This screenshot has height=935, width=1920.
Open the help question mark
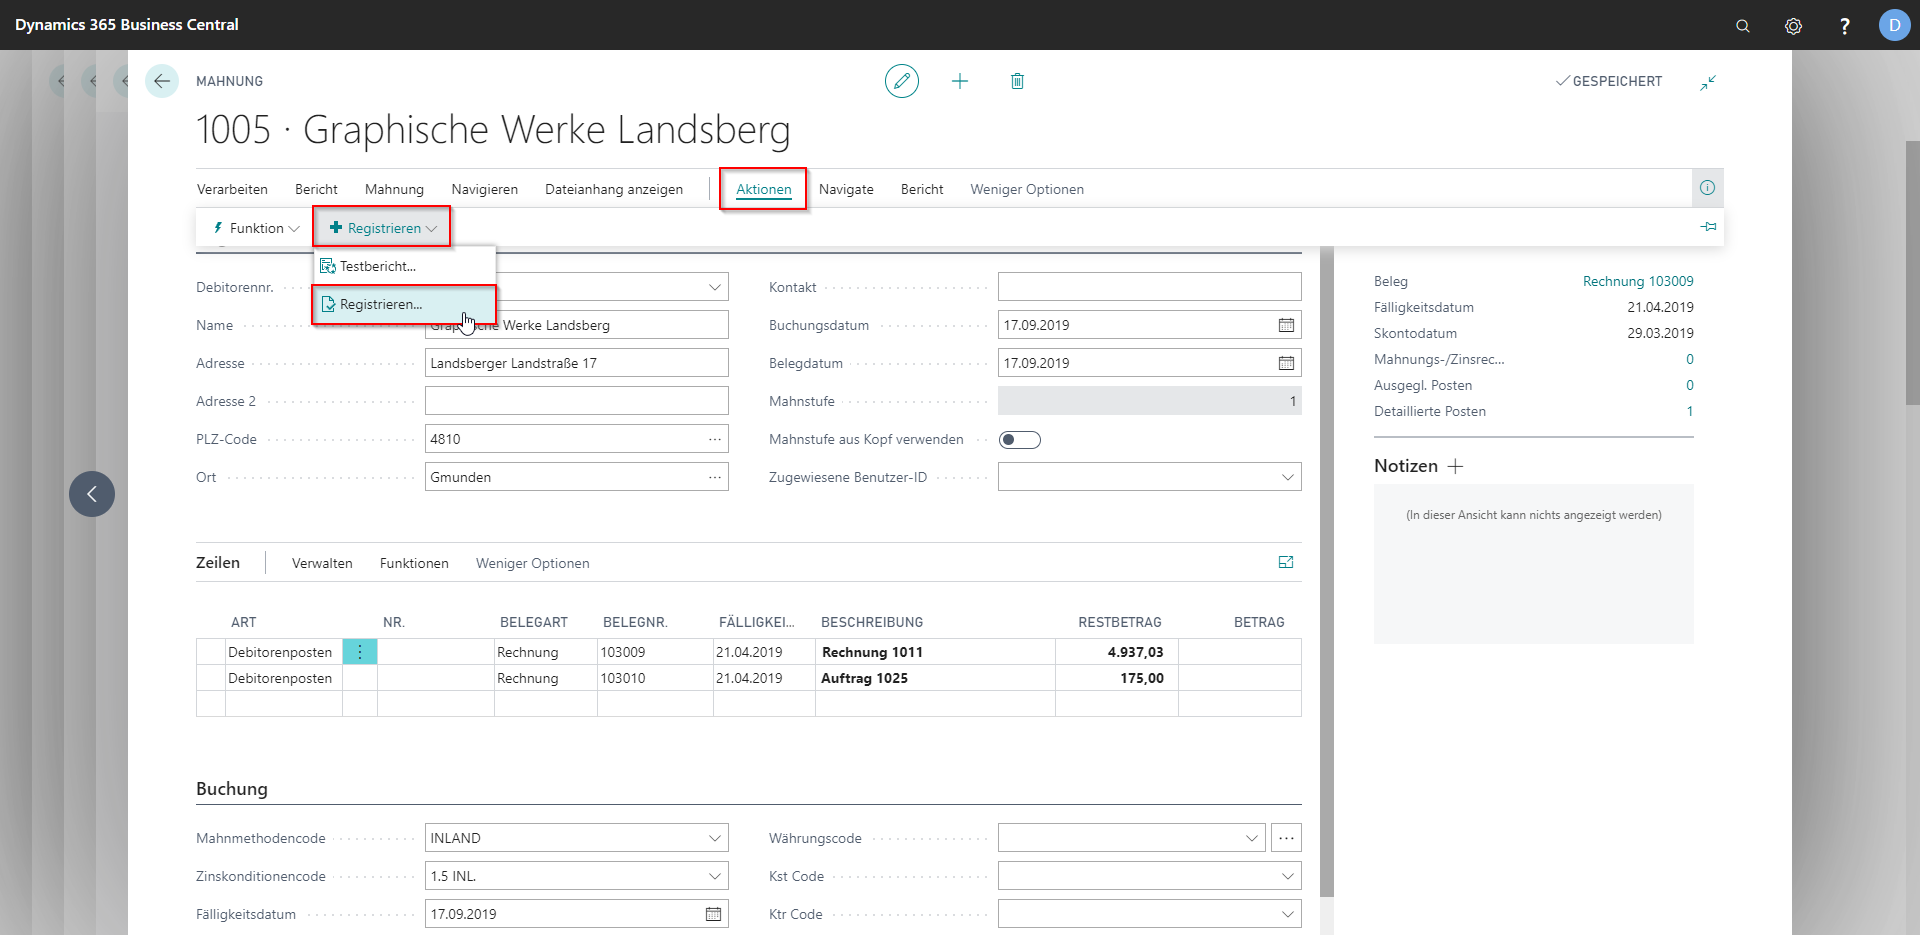coord(1845,26)
